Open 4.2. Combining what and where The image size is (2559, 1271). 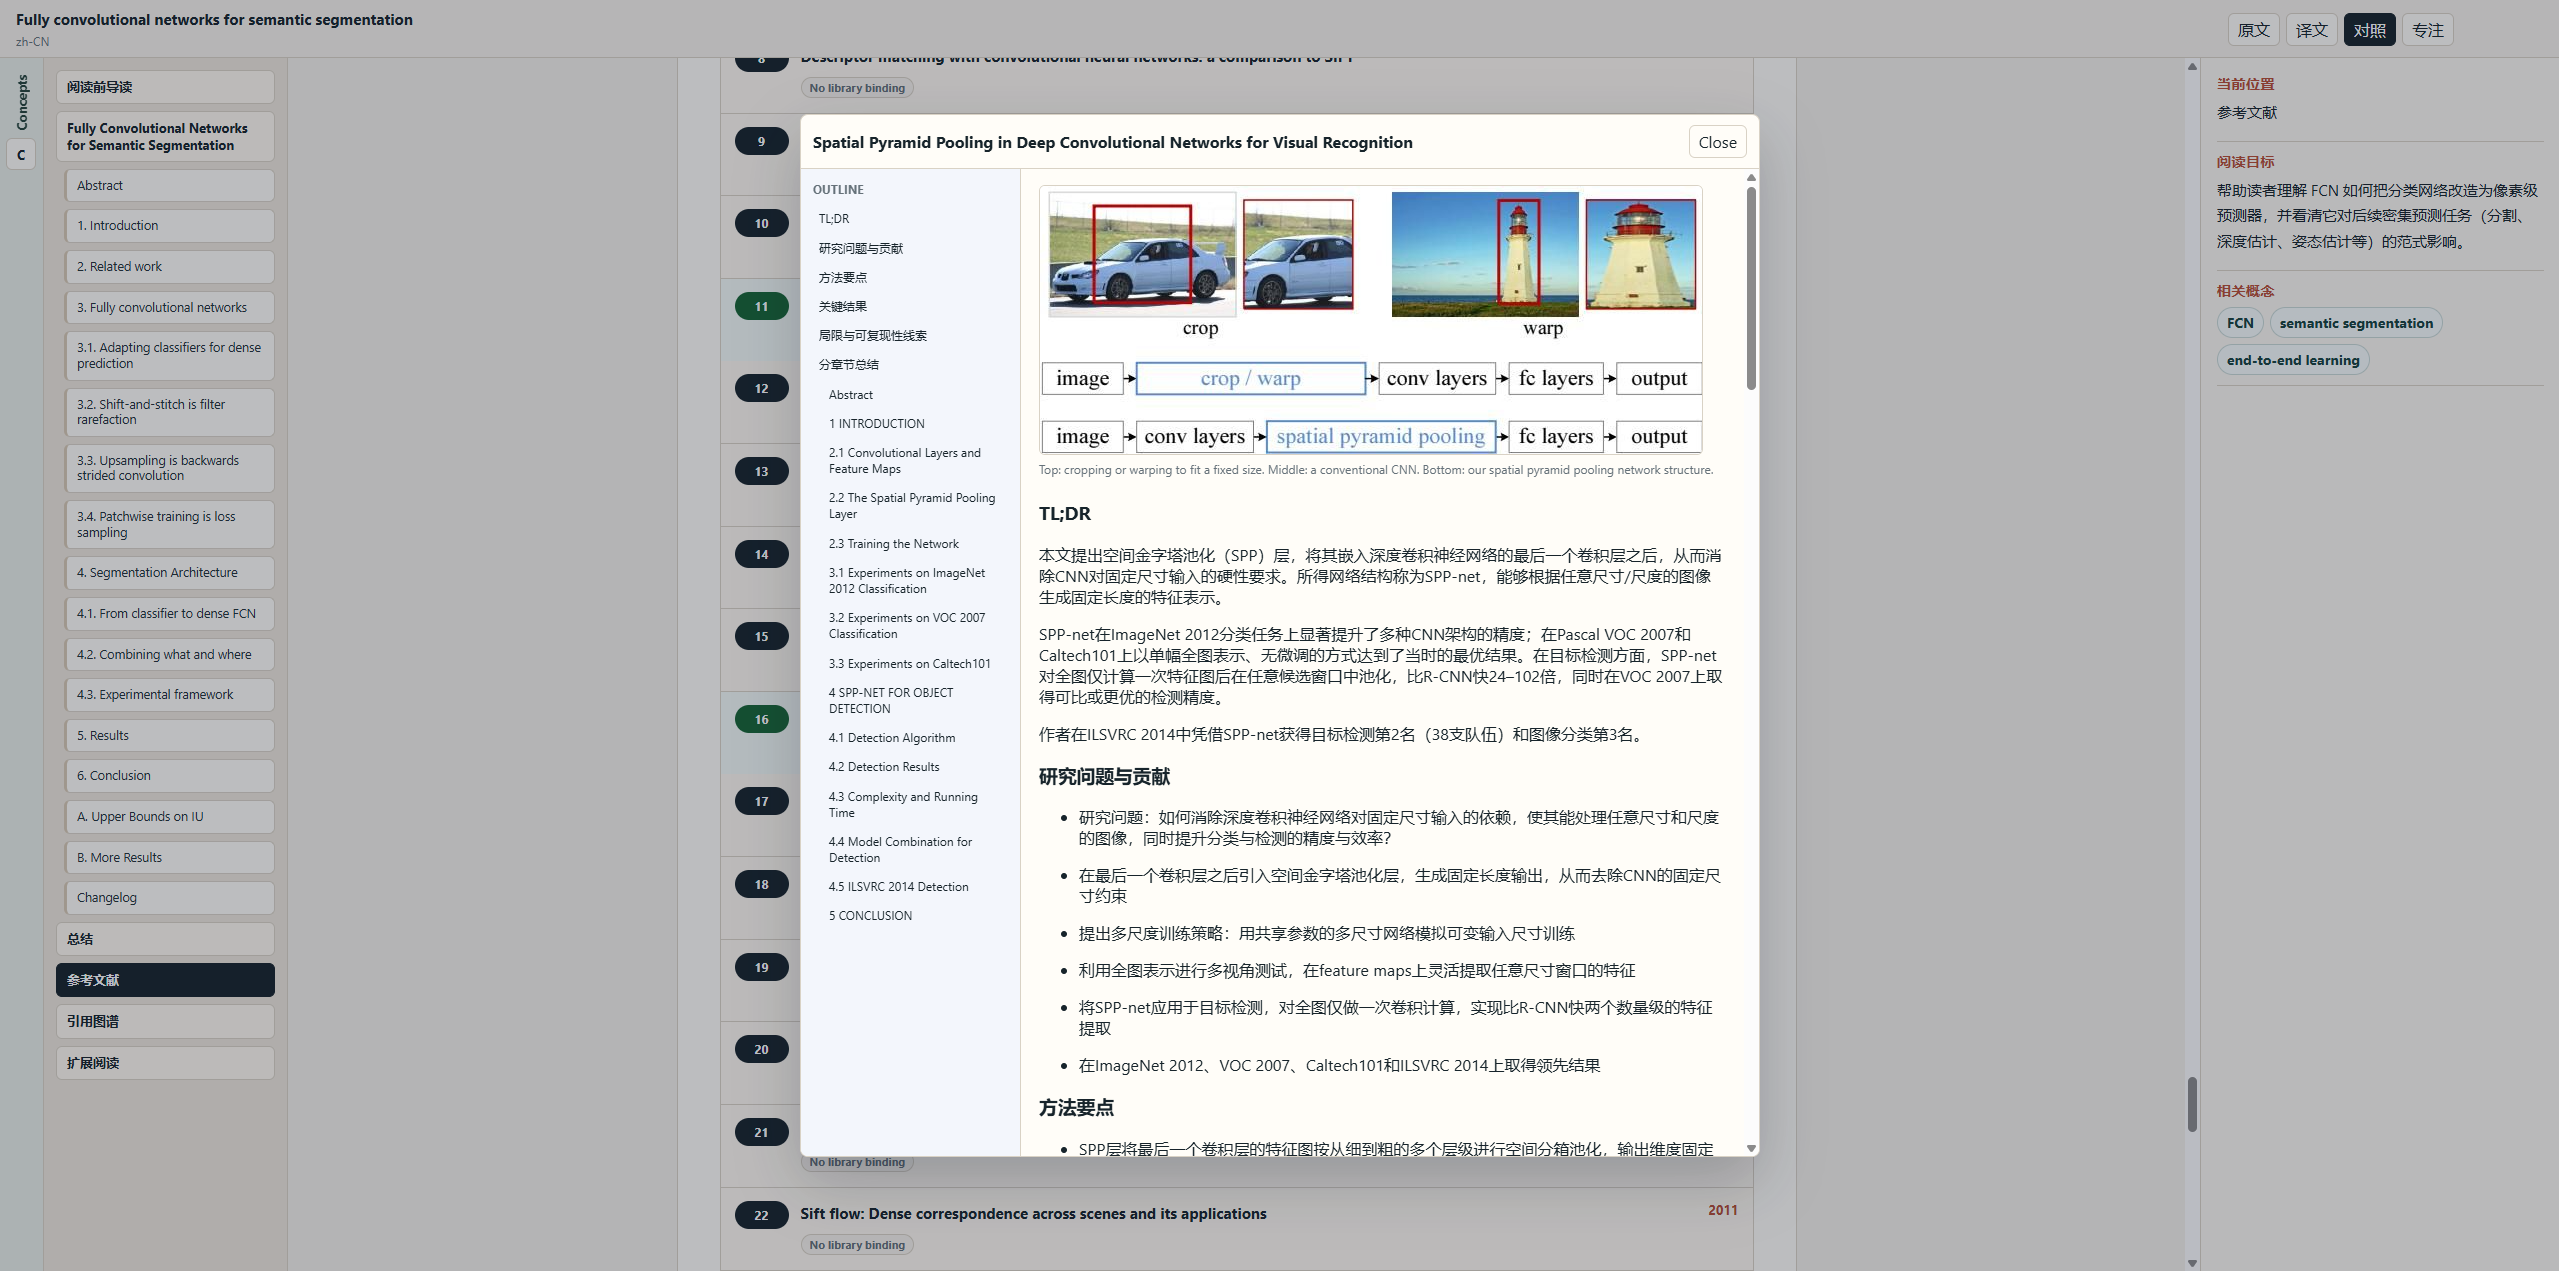point(170,654)
